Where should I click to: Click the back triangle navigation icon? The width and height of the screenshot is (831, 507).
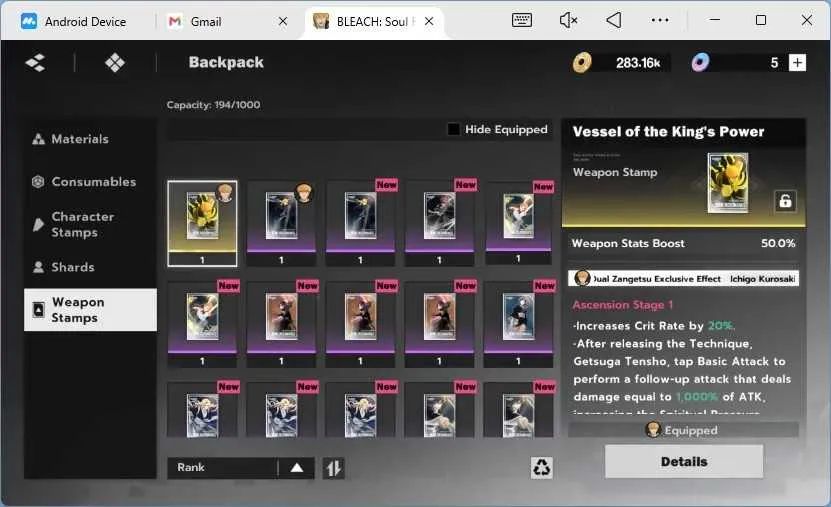[x=614, y=20]
